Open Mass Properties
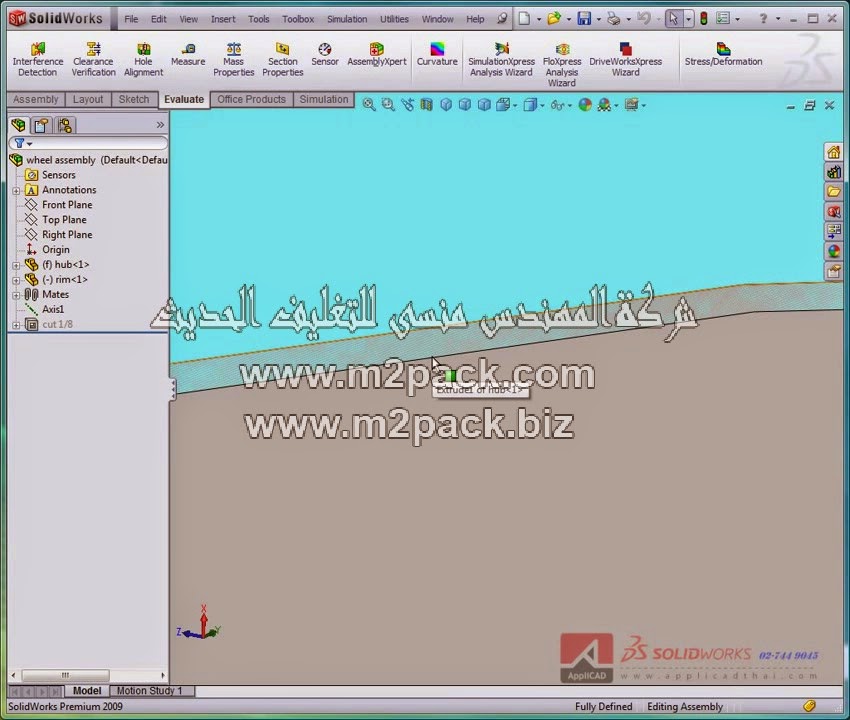 pos(234,60)
